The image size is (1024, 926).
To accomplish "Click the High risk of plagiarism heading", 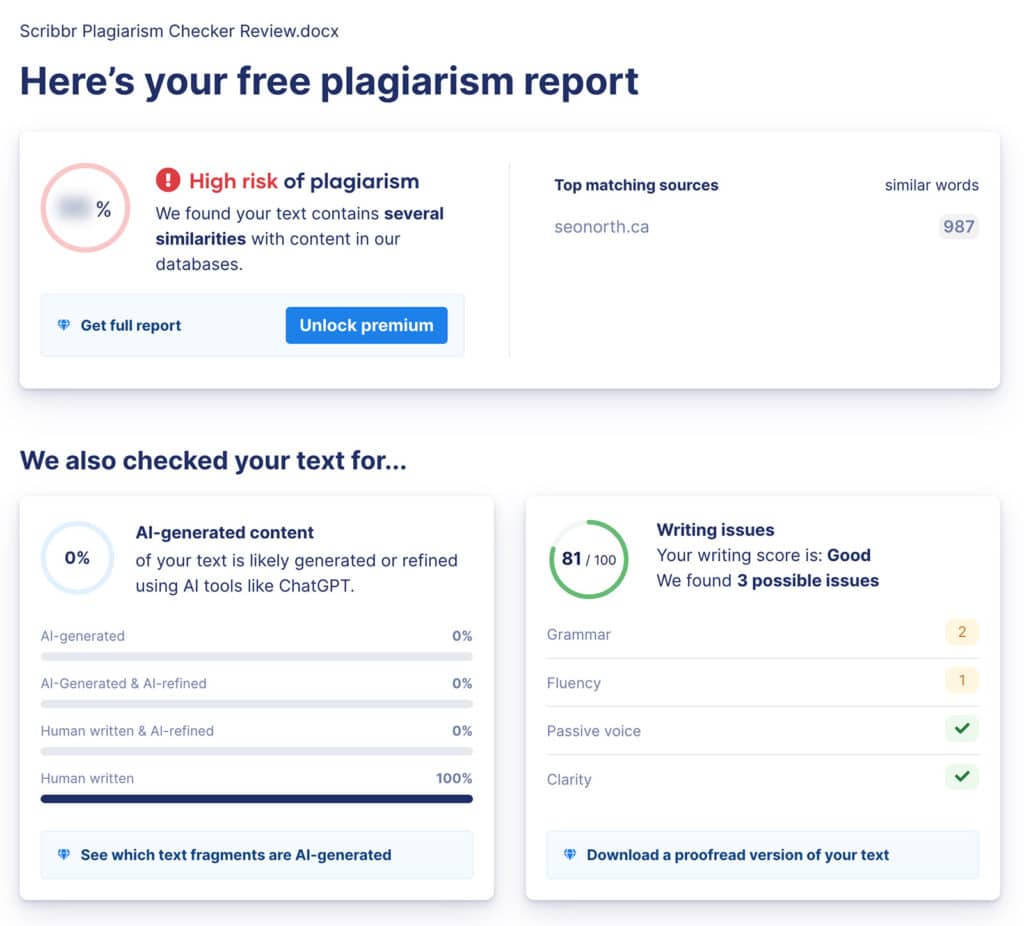I will coord(304,181).
